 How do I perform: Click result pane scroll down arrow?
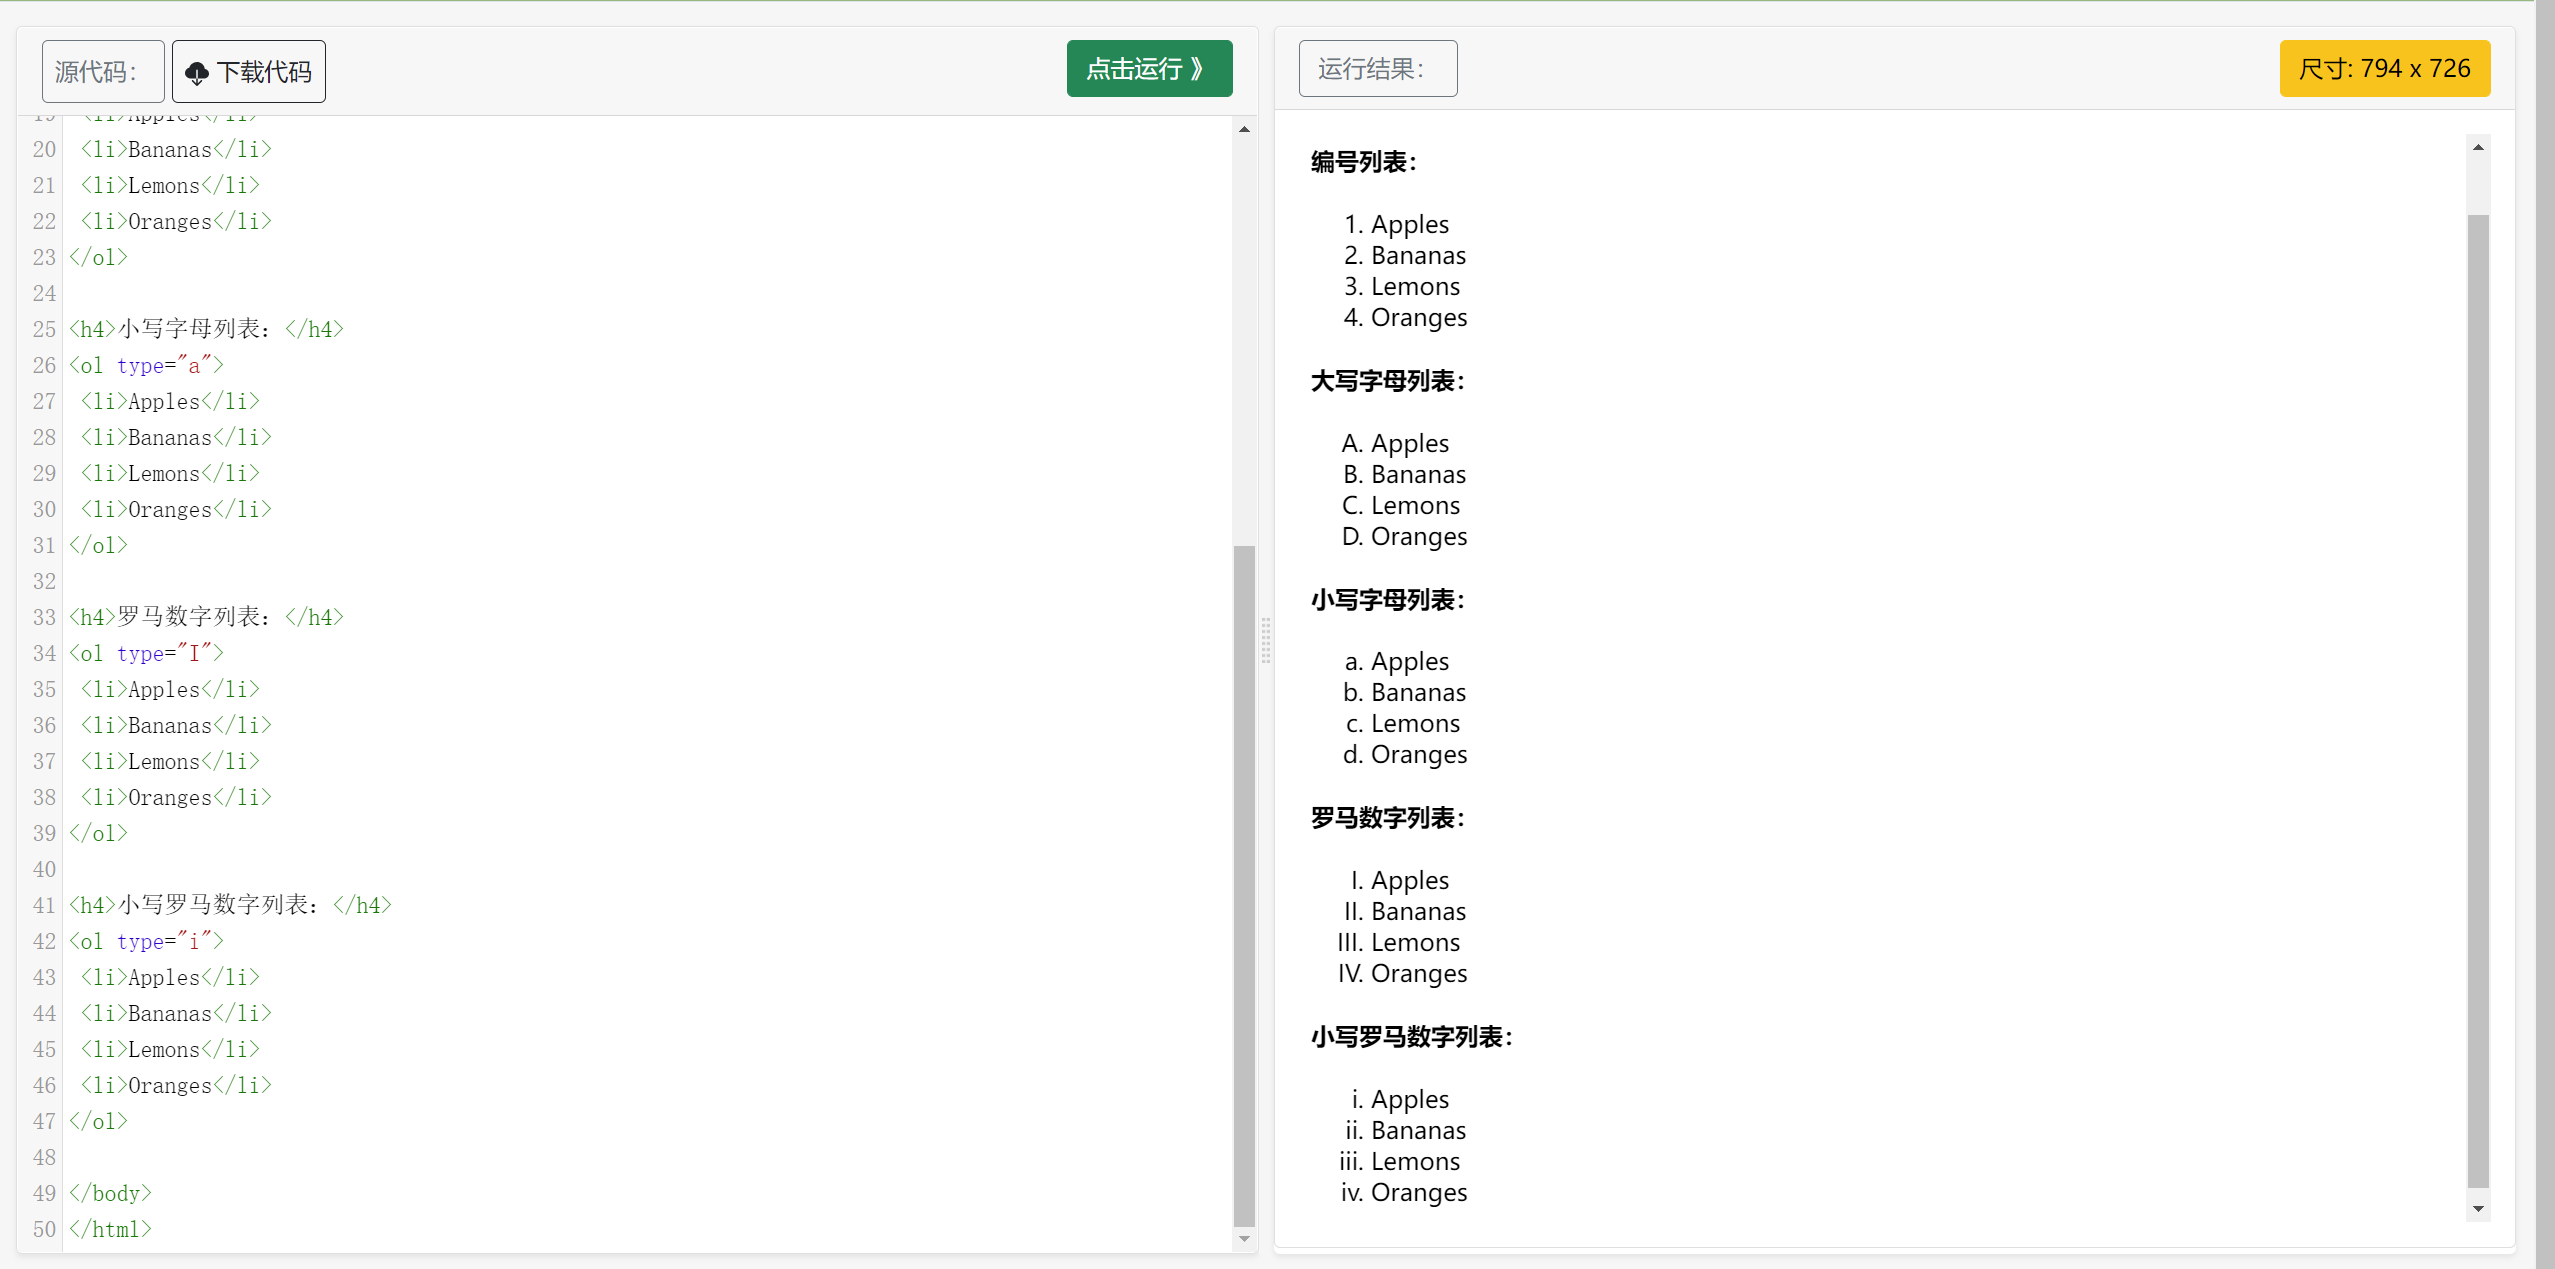(2478, 1209)
